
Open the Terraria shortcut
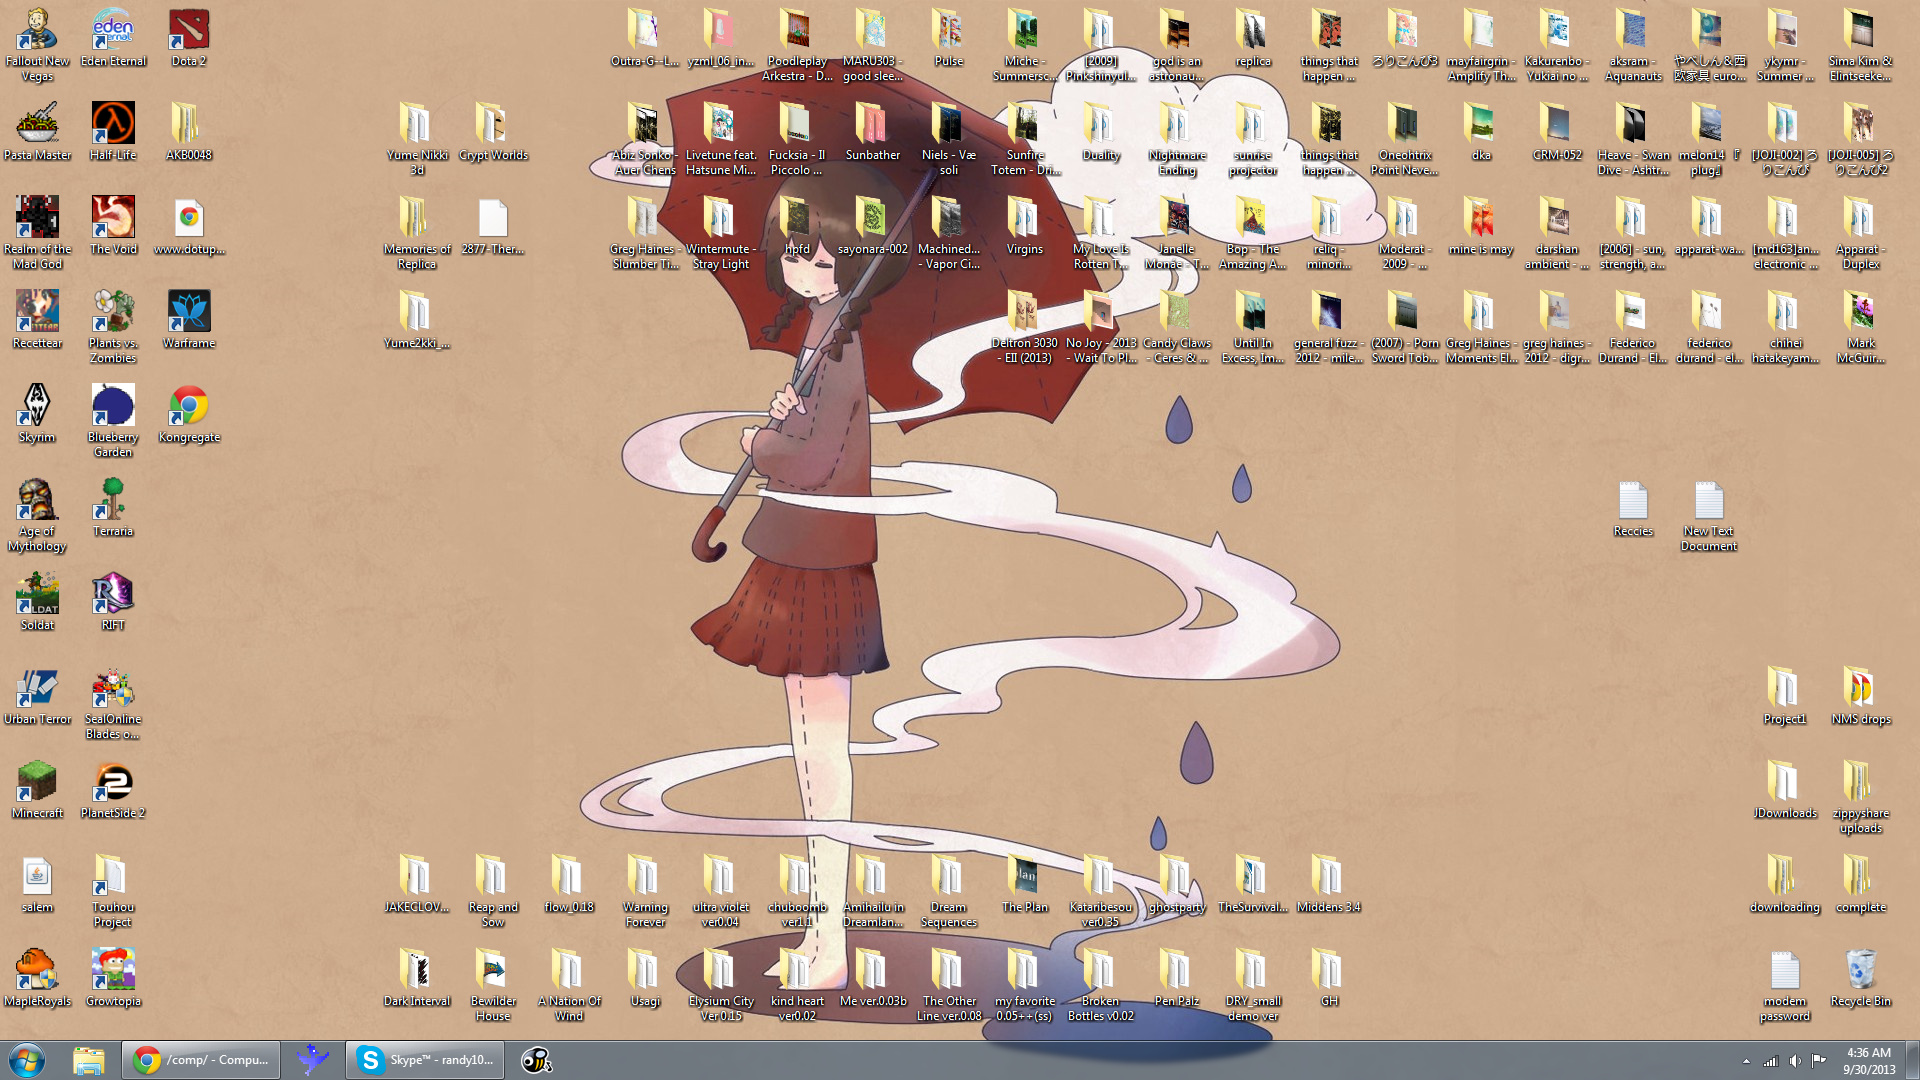tap(113, 508)
